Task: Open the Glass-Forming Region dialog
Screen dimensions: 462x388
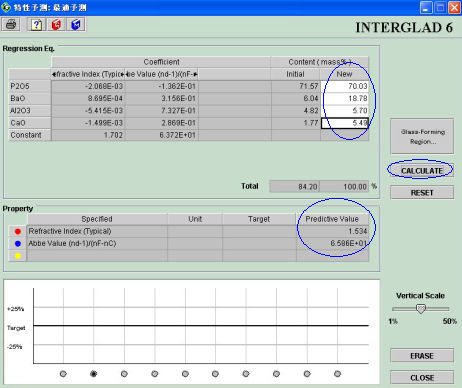Action: coord(422,136)
